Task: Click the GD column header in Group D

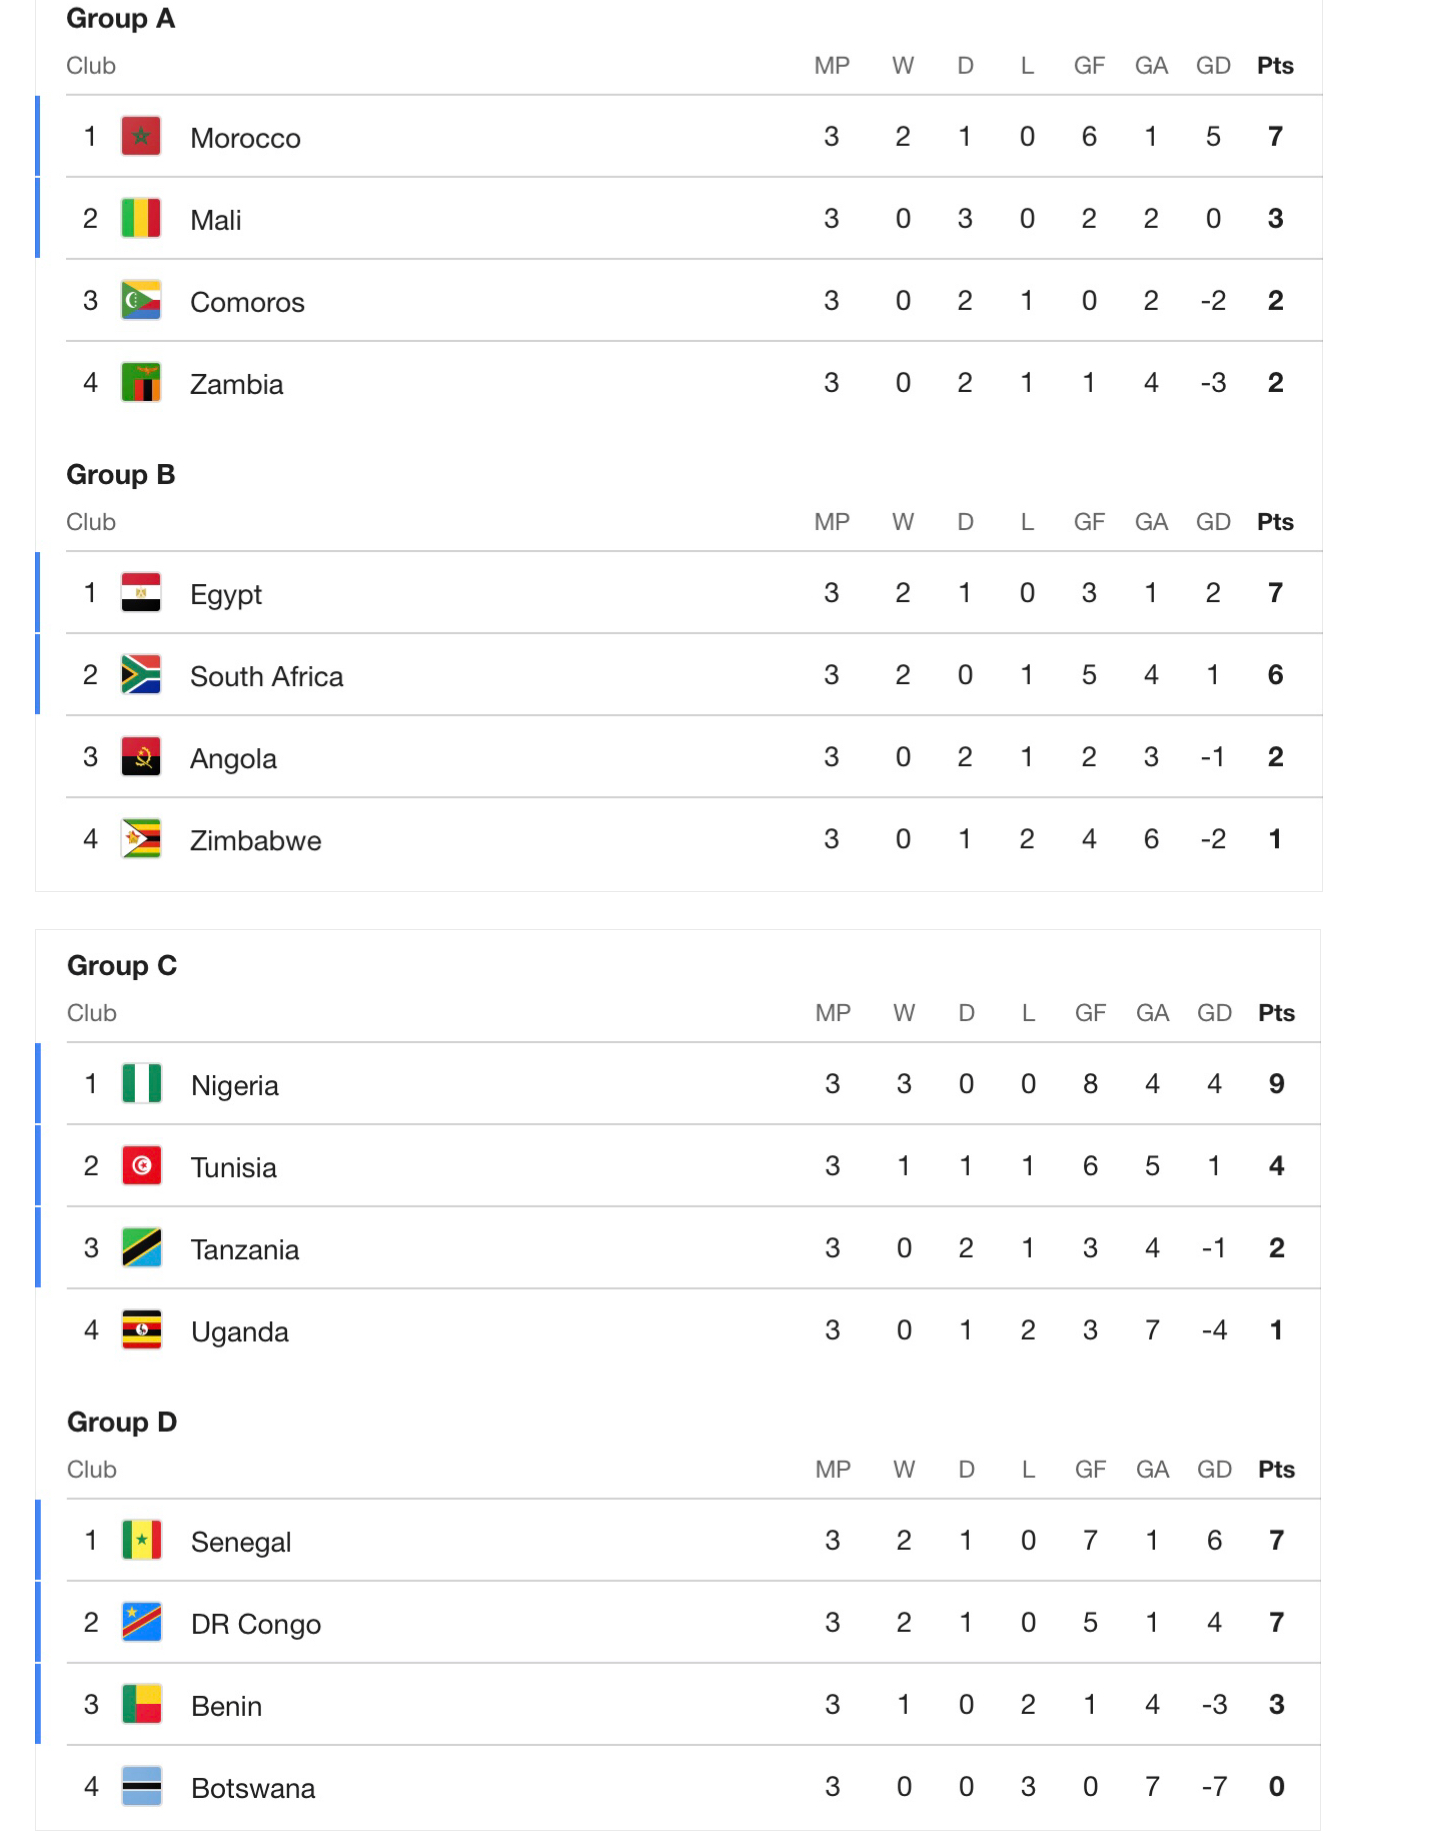Action: 1214,1469
